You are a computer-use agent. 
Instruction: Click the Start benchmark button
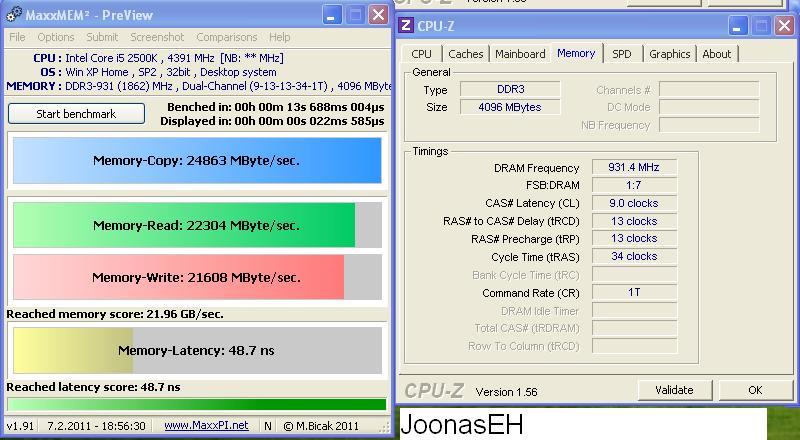tap(77, 114)
